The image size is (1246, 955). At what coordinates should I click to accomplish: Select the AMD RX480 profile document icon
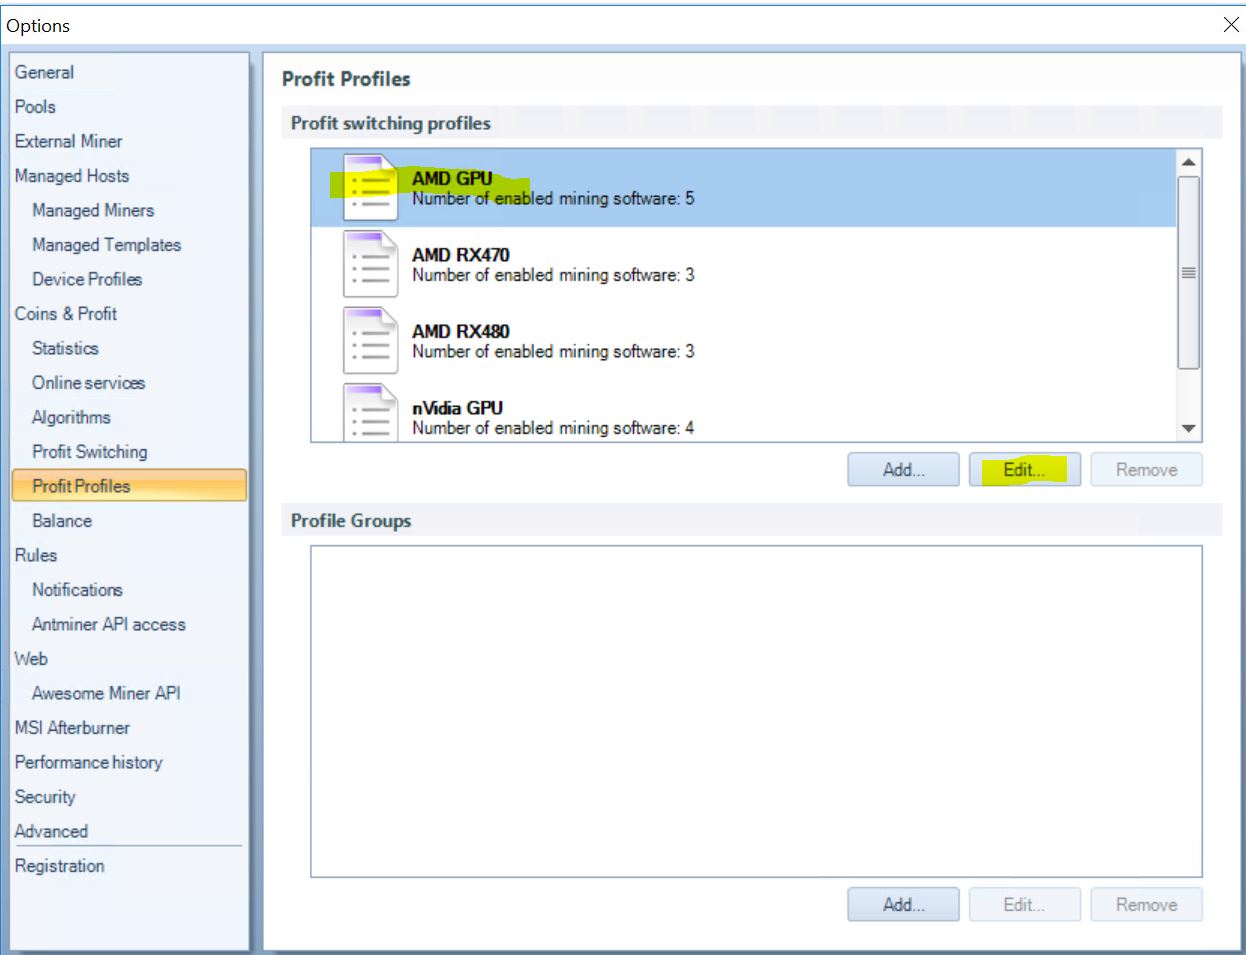(x=370, y=340)
